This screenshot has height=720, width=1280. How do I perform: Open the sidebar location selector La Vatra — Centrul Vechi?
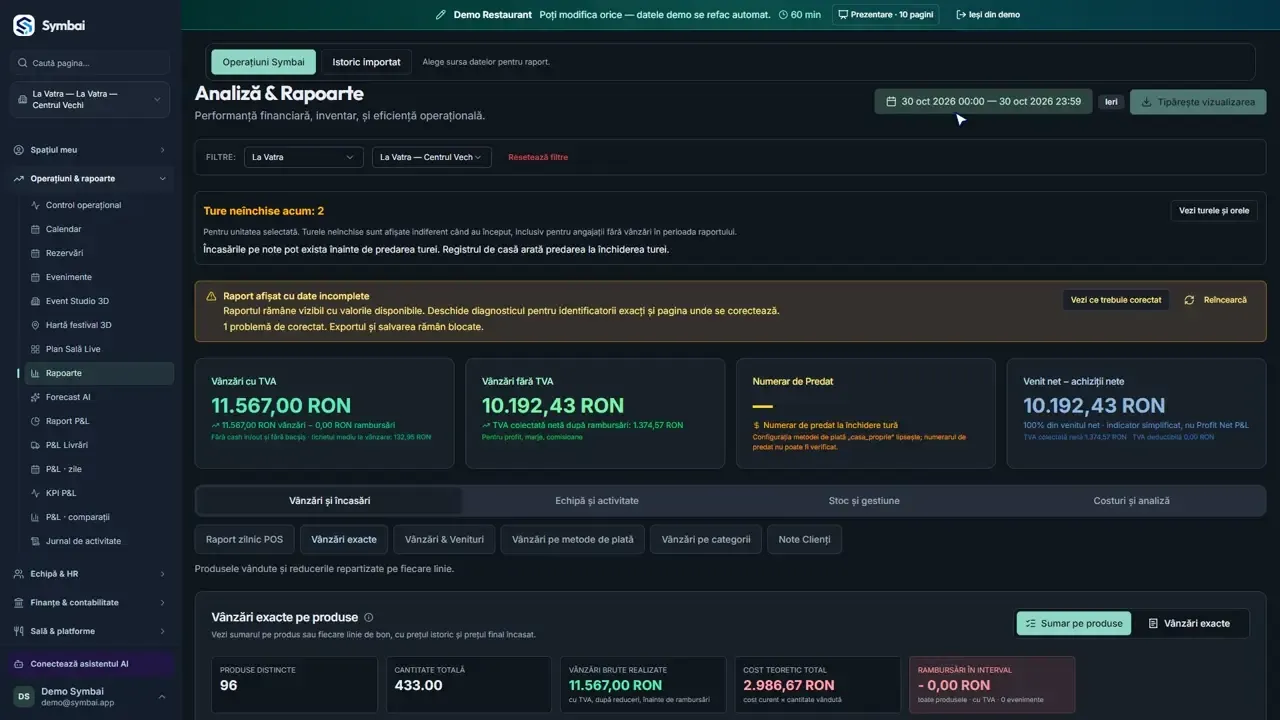click(x=90, y=100)
